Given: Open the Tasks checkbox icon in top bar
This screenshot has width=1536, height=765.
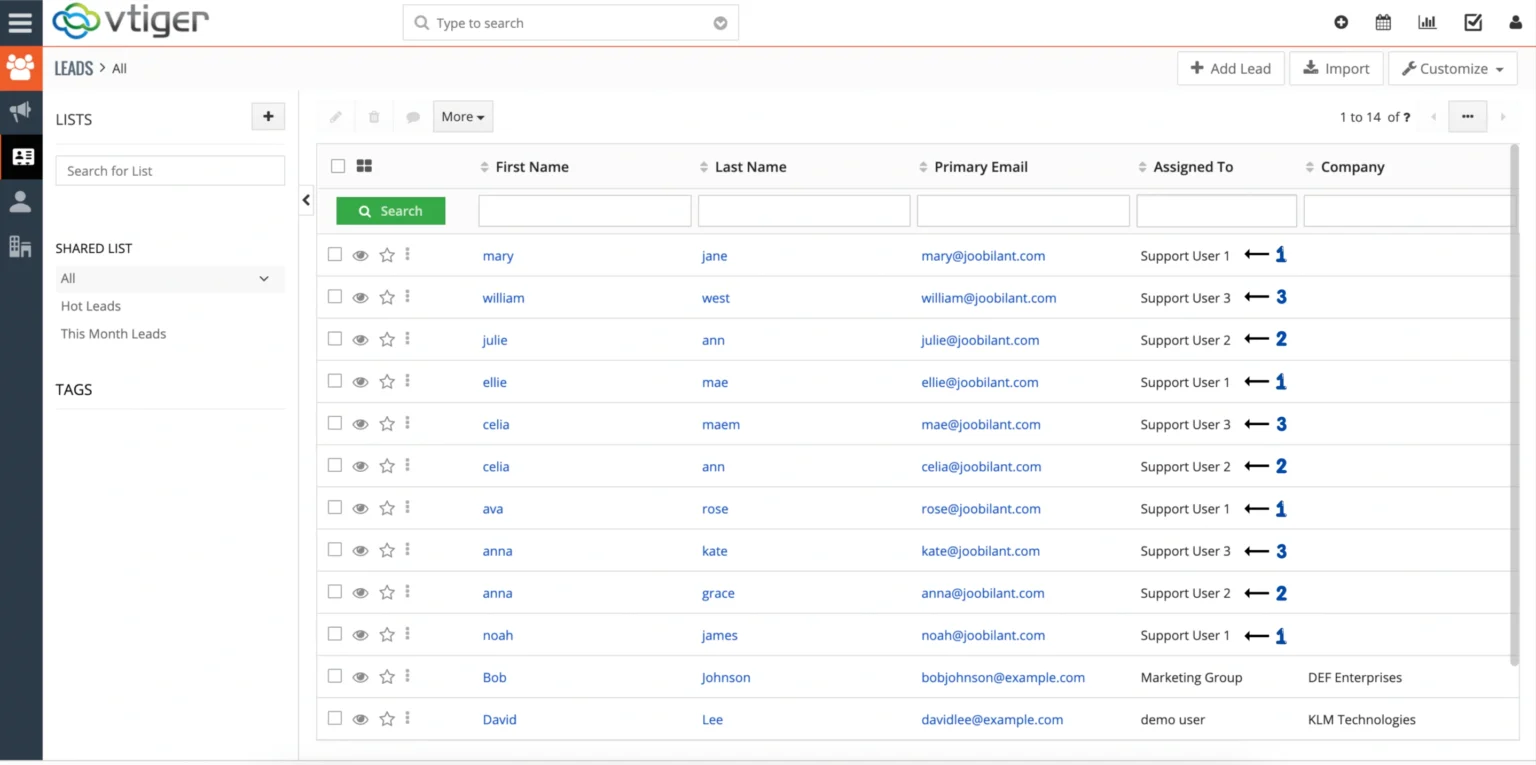Looking at the screenshot, I should (x=1472, y=22).
